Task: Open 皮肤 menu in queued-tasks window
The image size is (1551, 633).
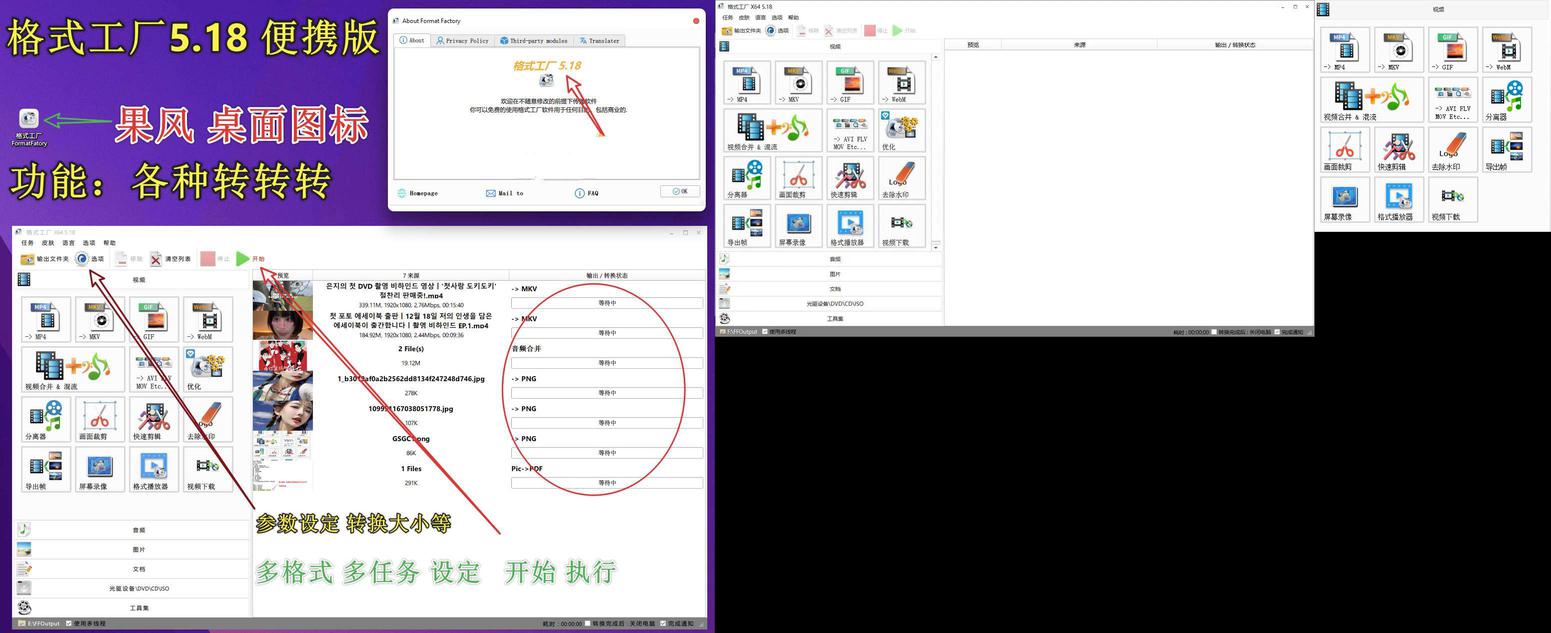Action: point(48,243)
